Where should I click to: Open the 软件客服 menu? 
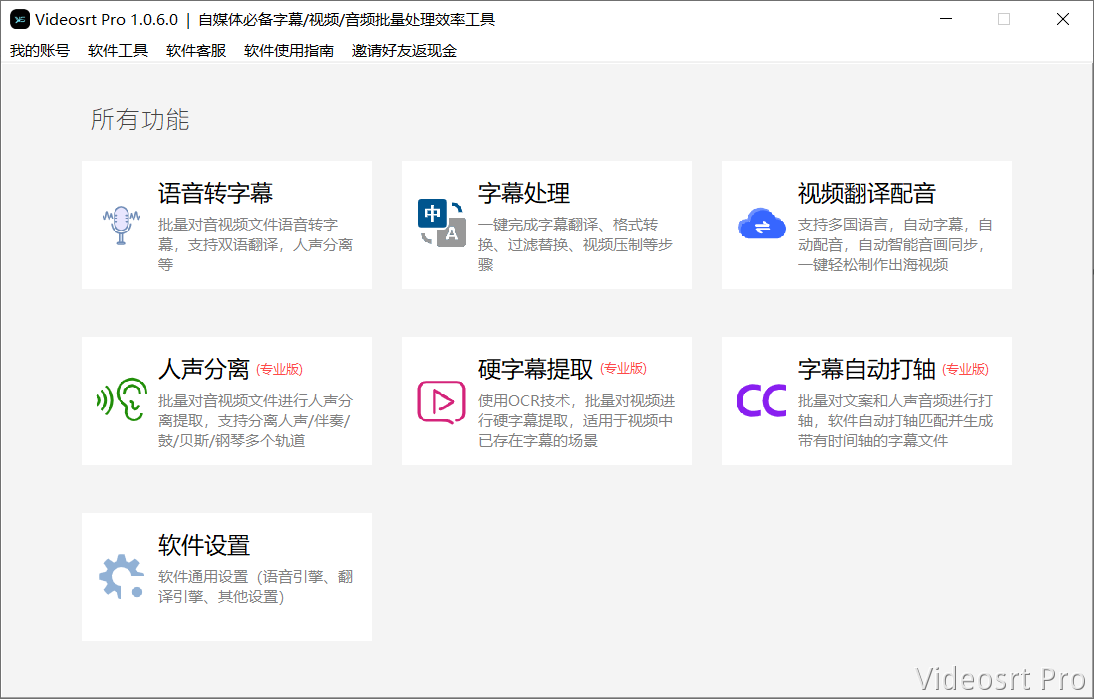click(x=195, y=50)
